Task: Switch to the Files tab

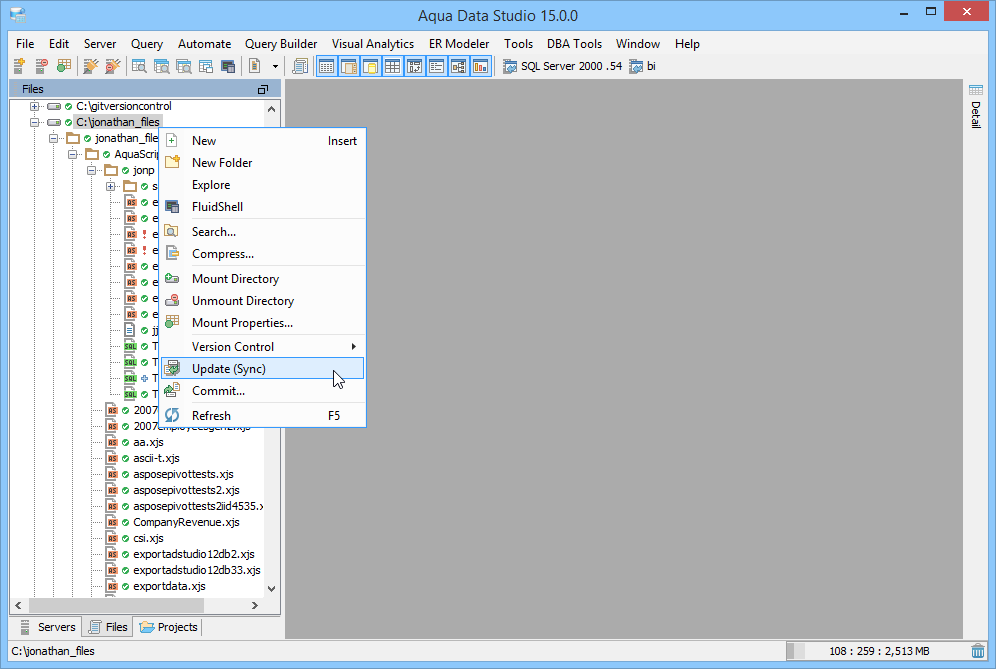Action: (x=108, y=627)
